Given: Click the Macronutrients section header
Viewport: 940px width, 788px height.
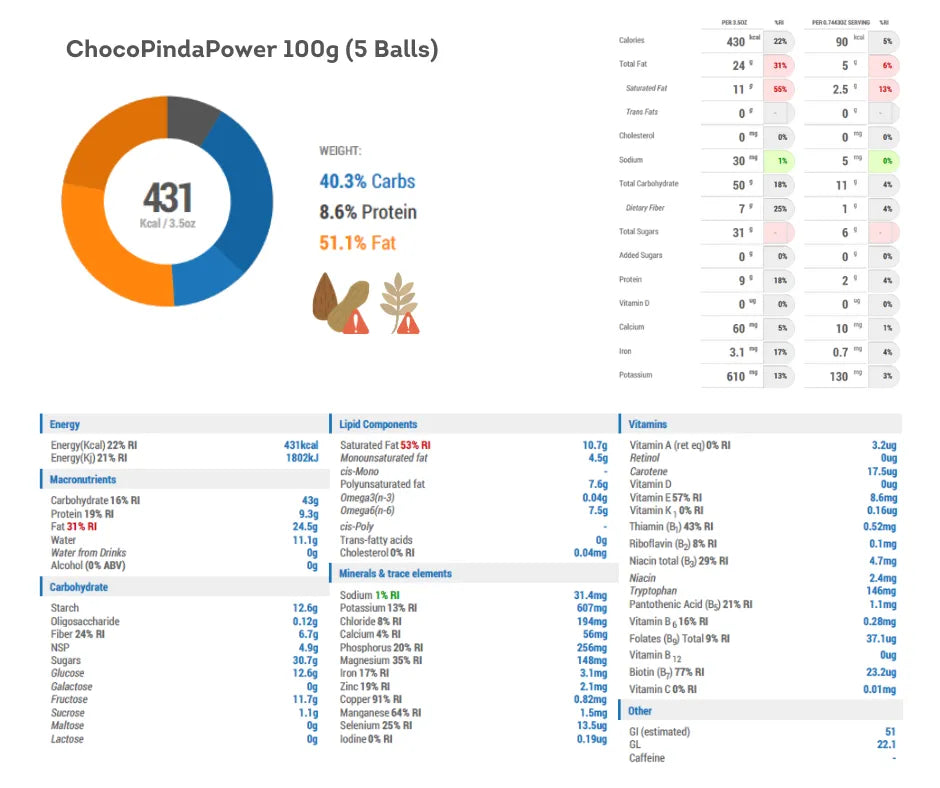Looking at the screenshot, I should click(x=83, y=480).
